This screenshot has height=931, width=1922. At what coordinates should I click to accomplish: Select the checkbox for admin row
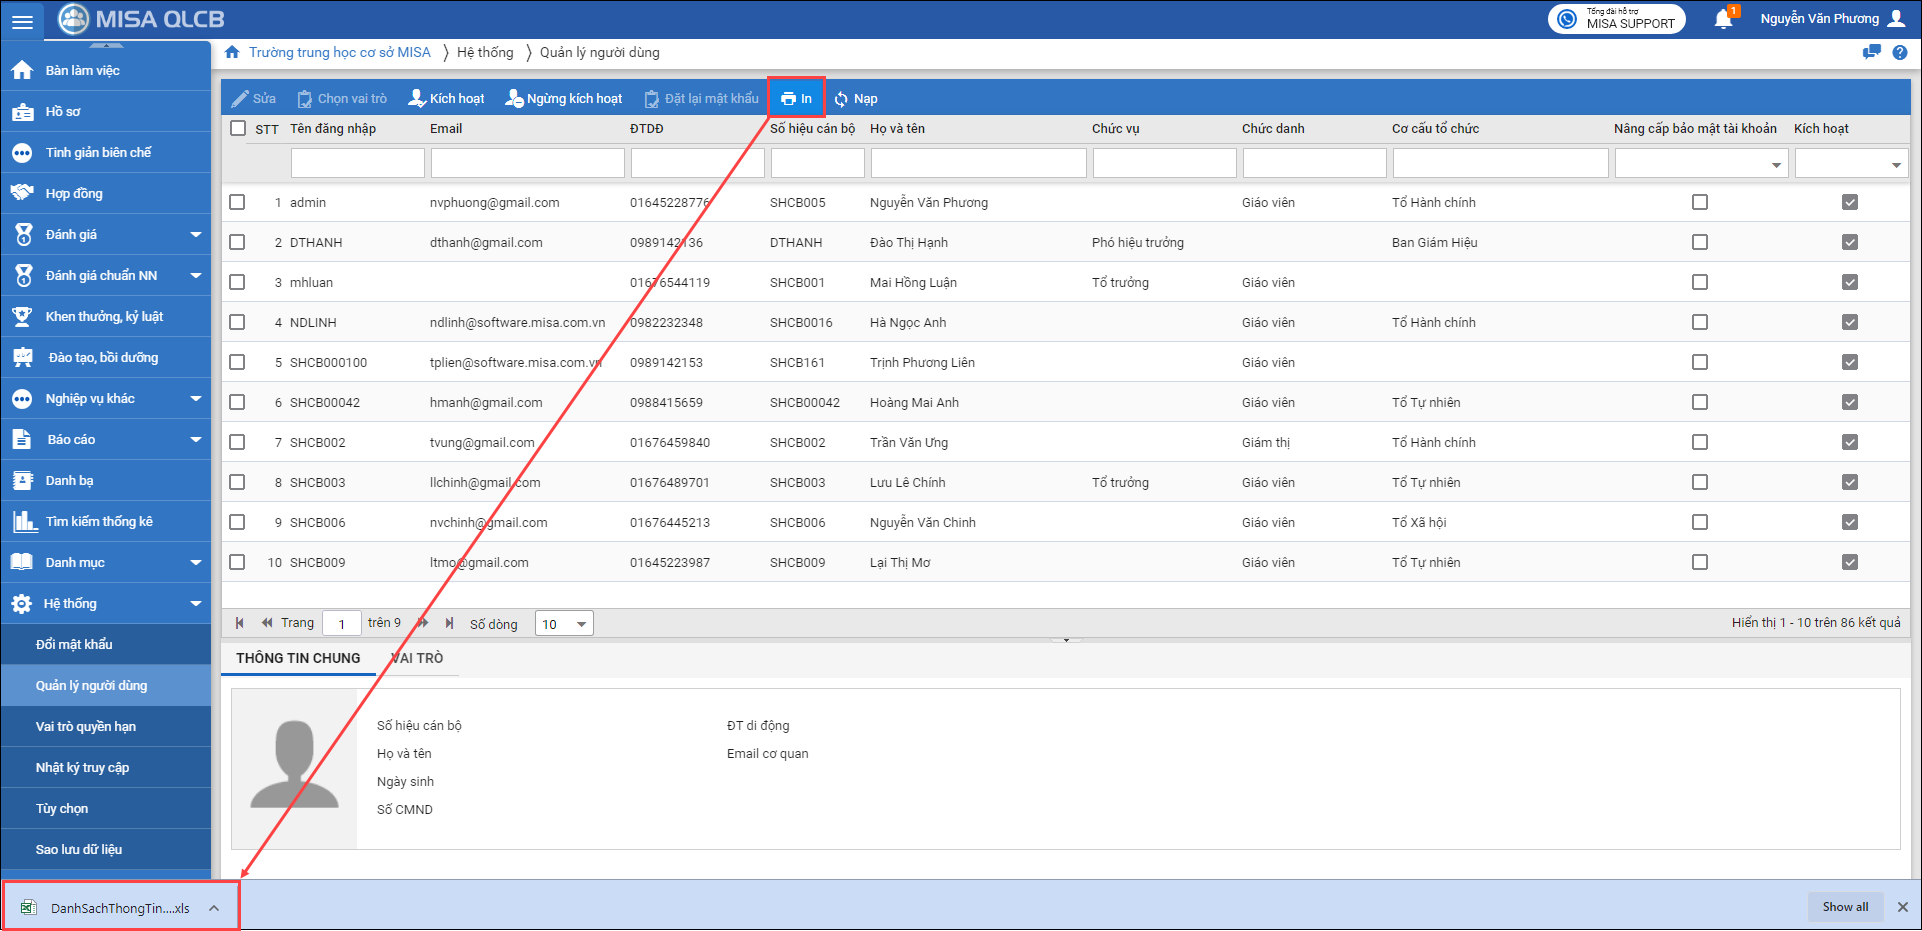pyautogui.click(x=237, y=202)
